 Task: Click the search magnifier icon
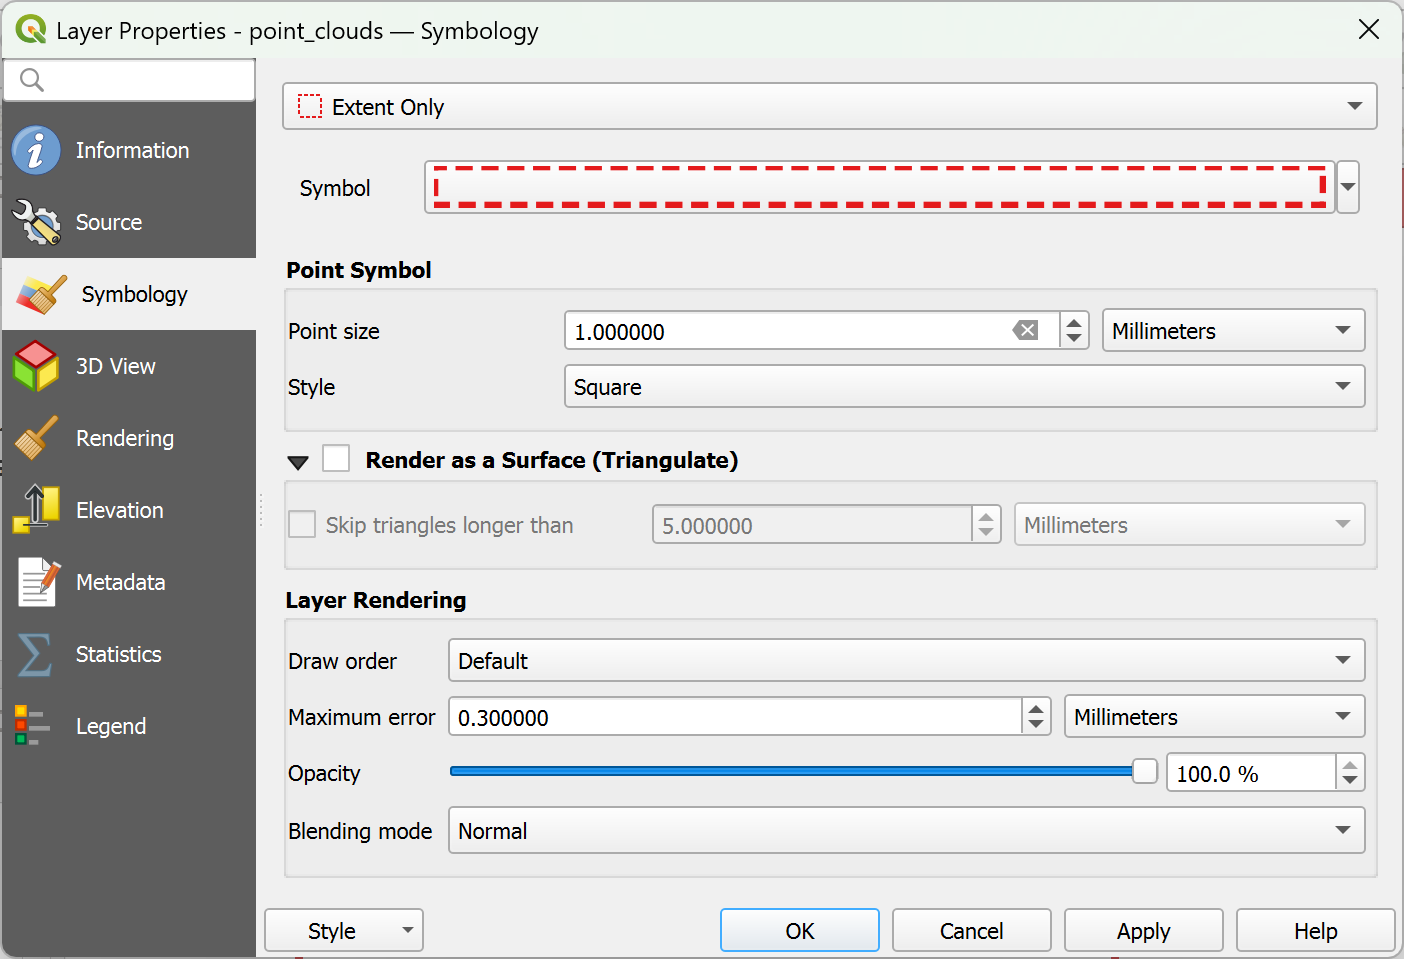(x=32, y=80)
